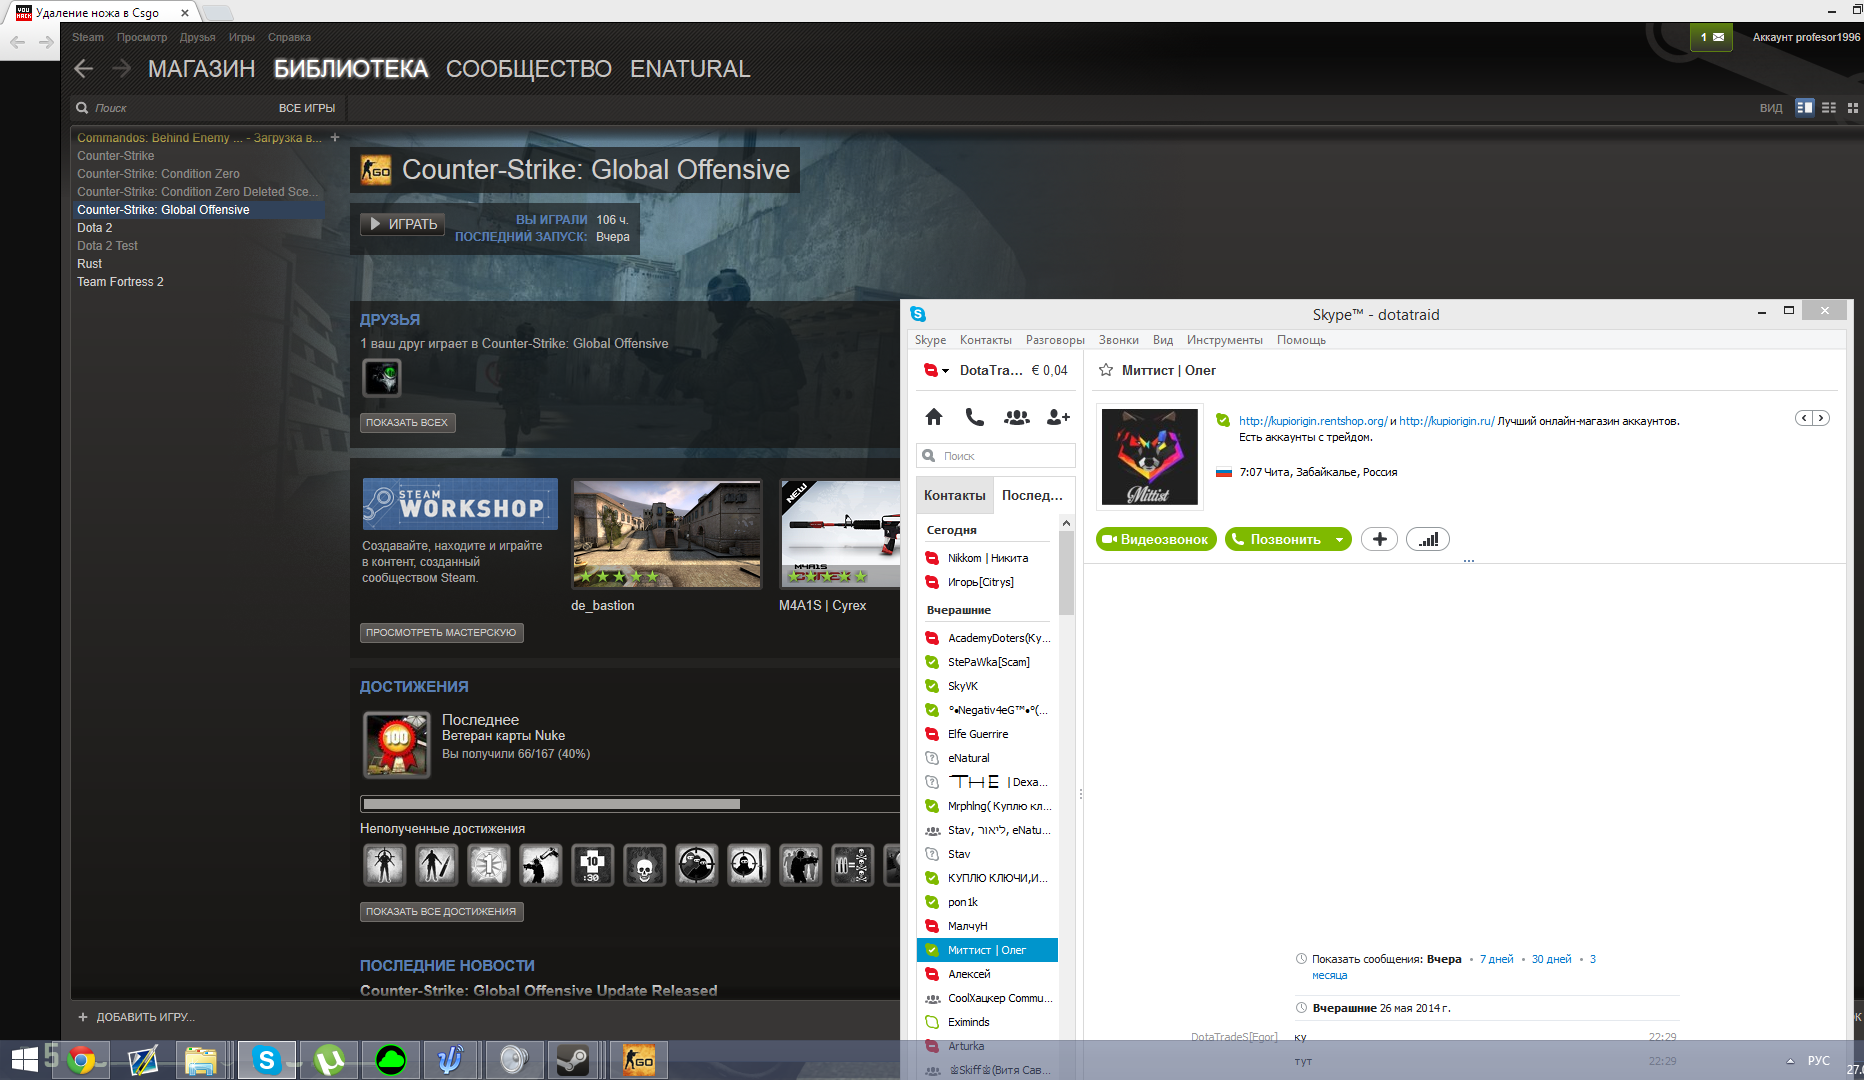
Task: Show hidden tray icons arrow
Action: click(x=1790, y=1061)
